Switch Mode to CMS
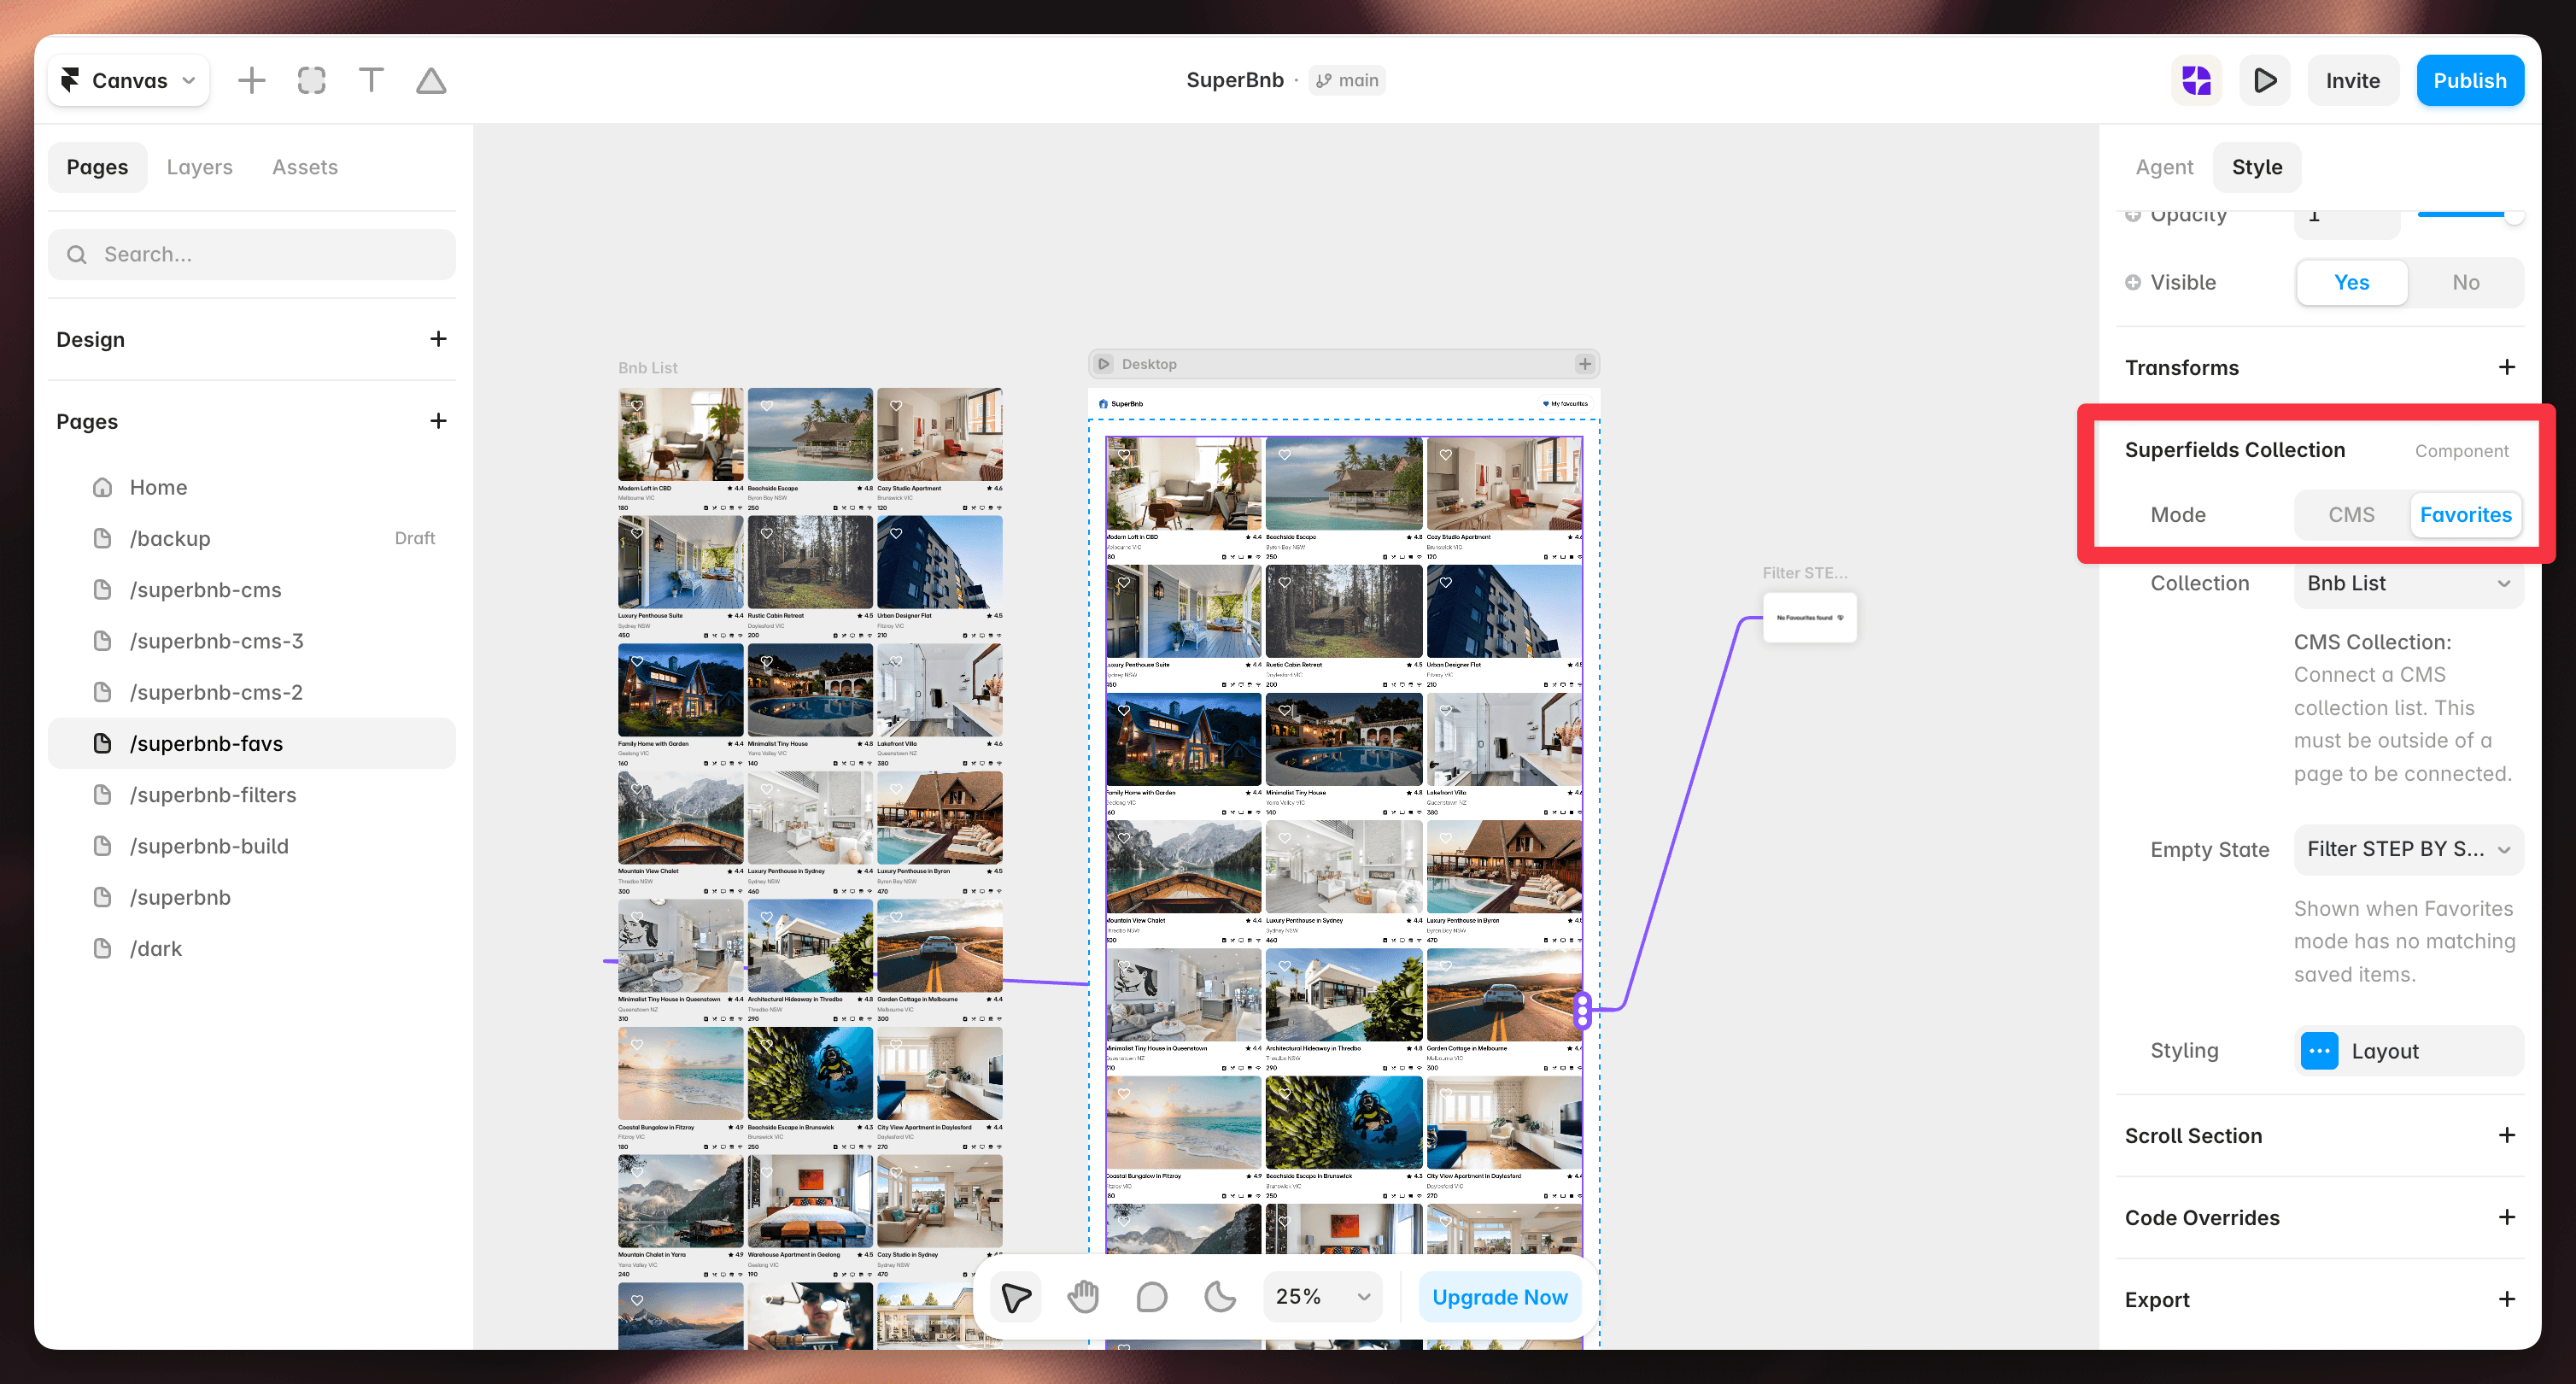Image resolution: width=2576 pixels, height=1384 pixels. point(2351,514)
